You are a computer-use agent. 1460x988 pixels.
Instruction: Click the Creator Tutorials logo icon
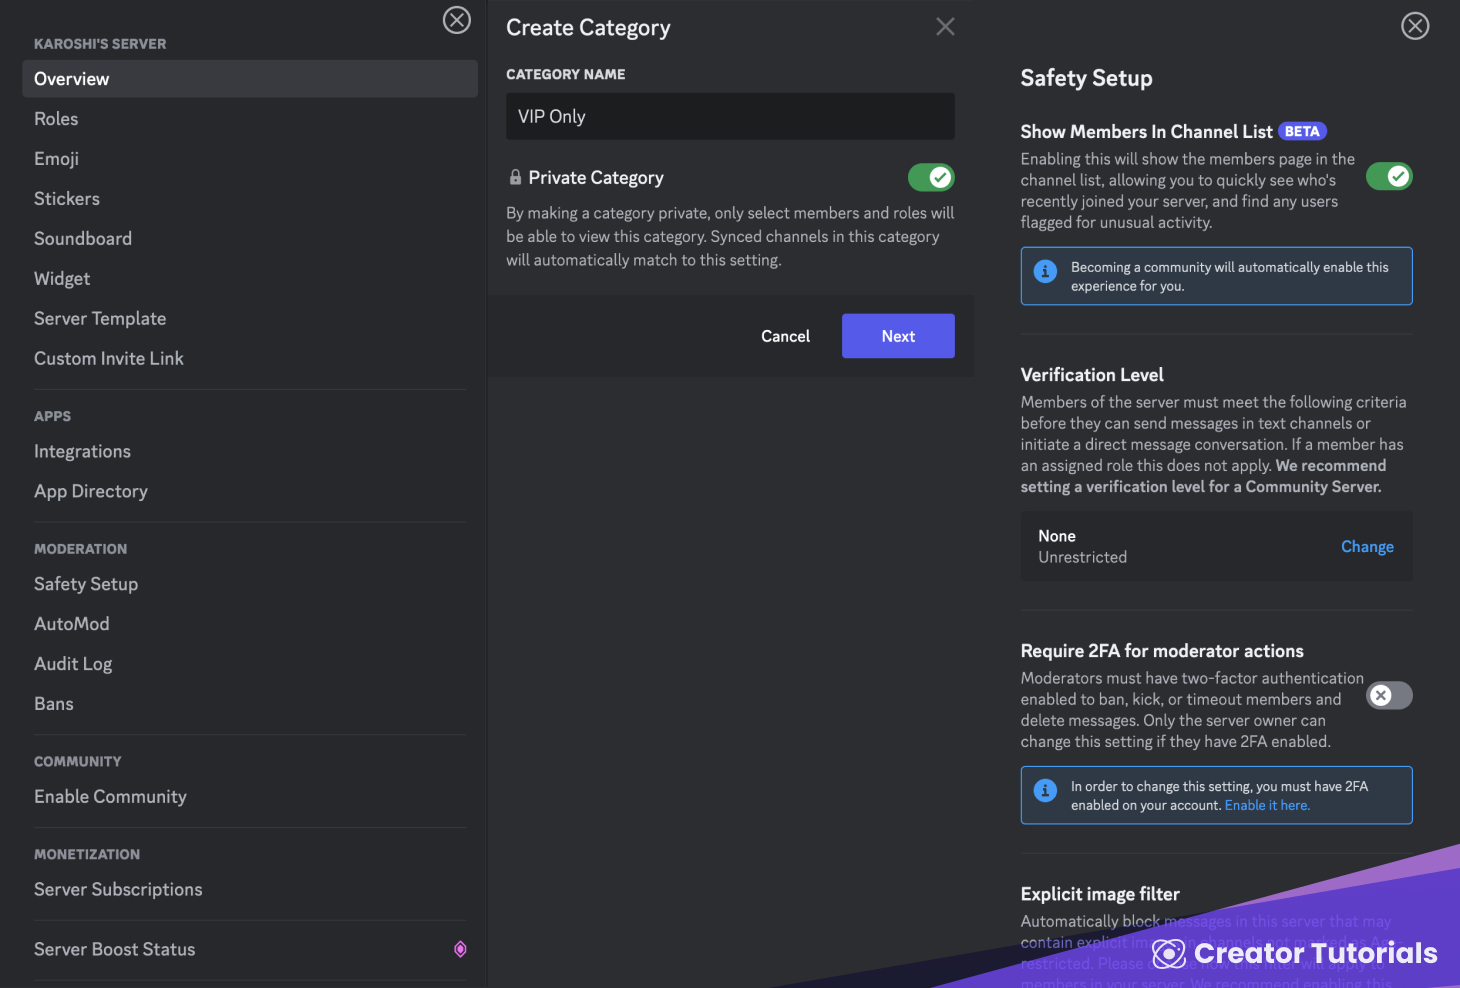1168,954
